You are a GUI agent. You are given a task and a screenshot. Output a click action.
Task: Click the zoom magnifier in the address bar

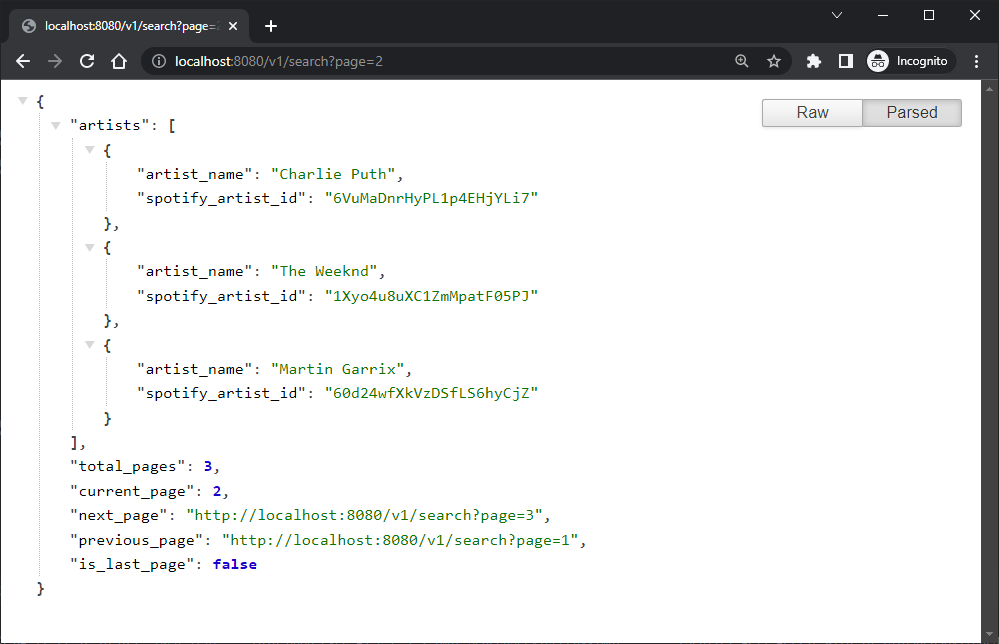[x=741, y=60]
